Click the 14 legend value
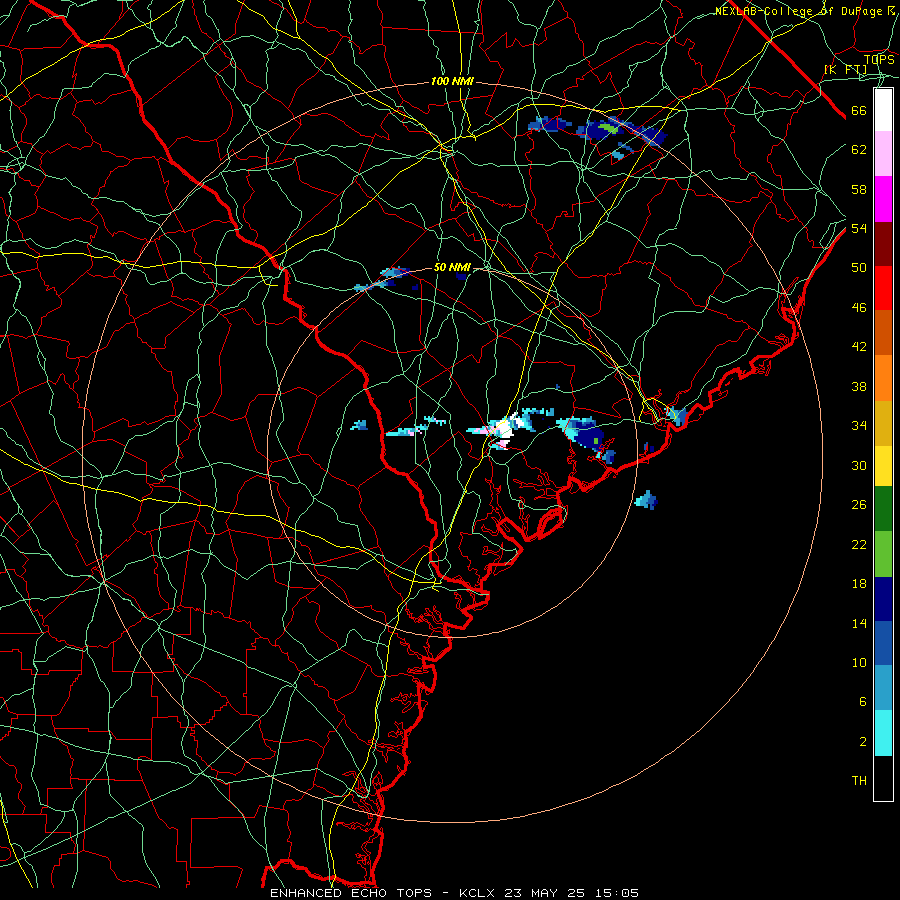Image resolution: width=900 pixels, height=900 pixels. (859, 623)
